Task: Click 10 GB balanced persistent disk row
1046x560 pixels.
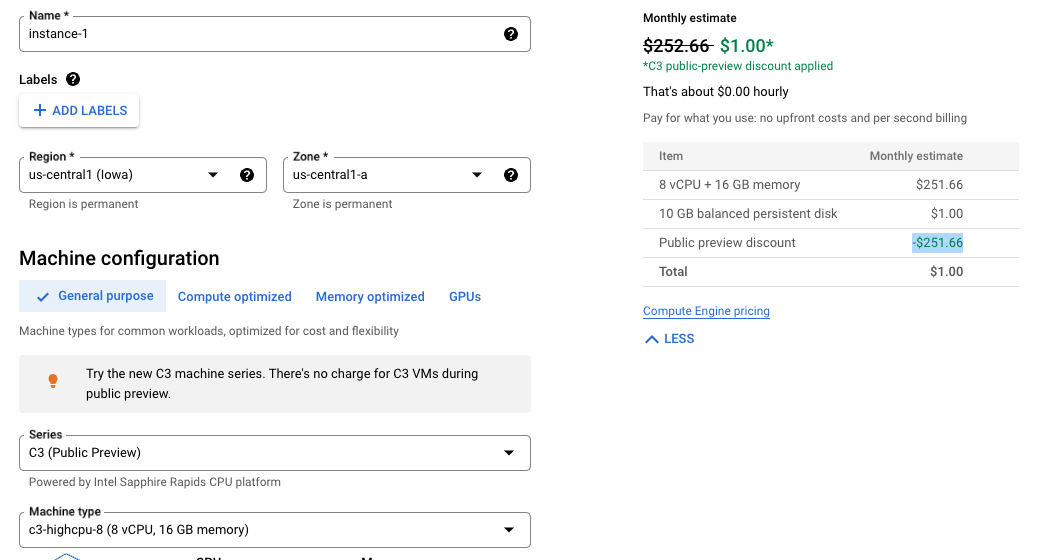Action: click(831, 214)
